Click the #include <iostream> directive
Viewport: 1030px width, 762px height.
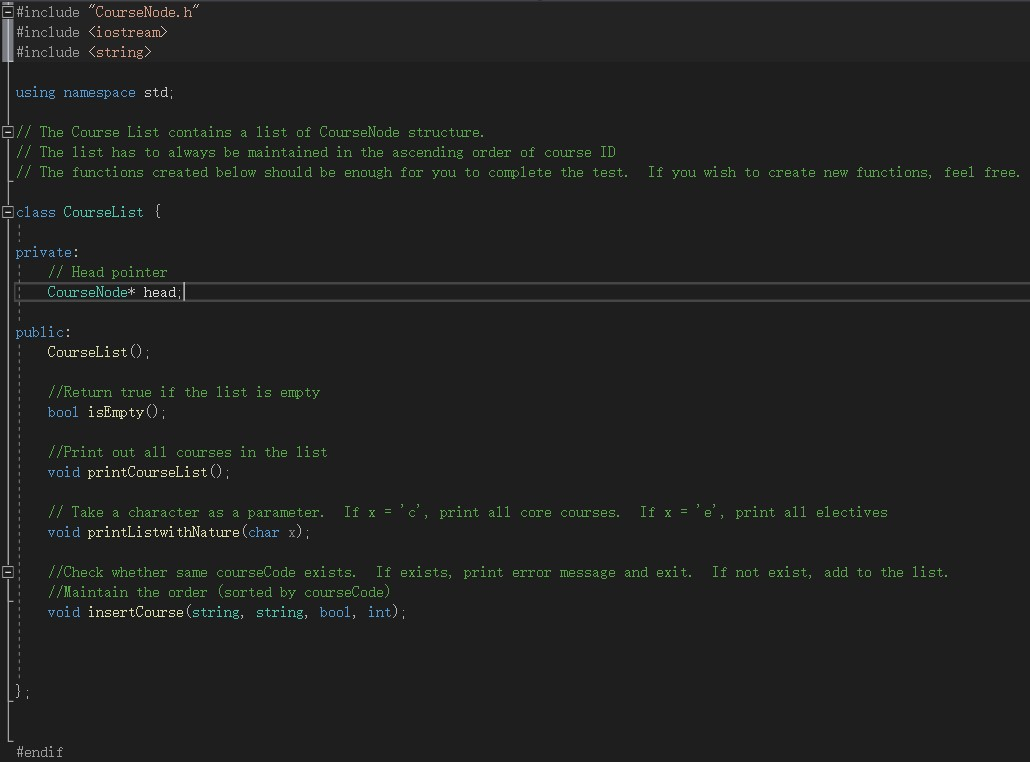90,31
